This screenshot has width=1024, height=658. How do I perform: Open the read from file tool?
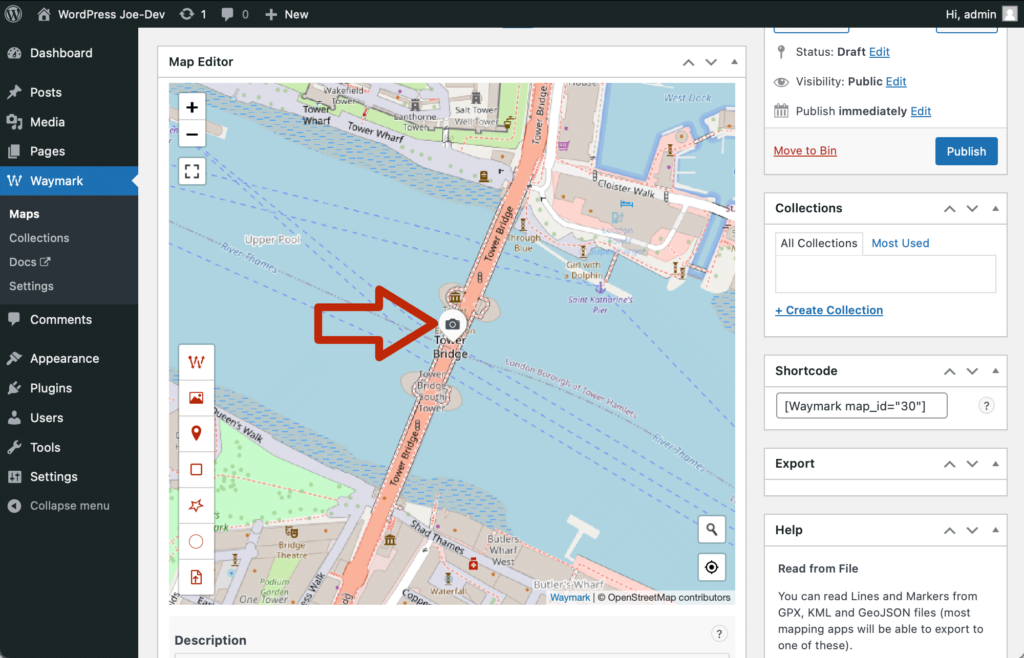coord(196,577)
